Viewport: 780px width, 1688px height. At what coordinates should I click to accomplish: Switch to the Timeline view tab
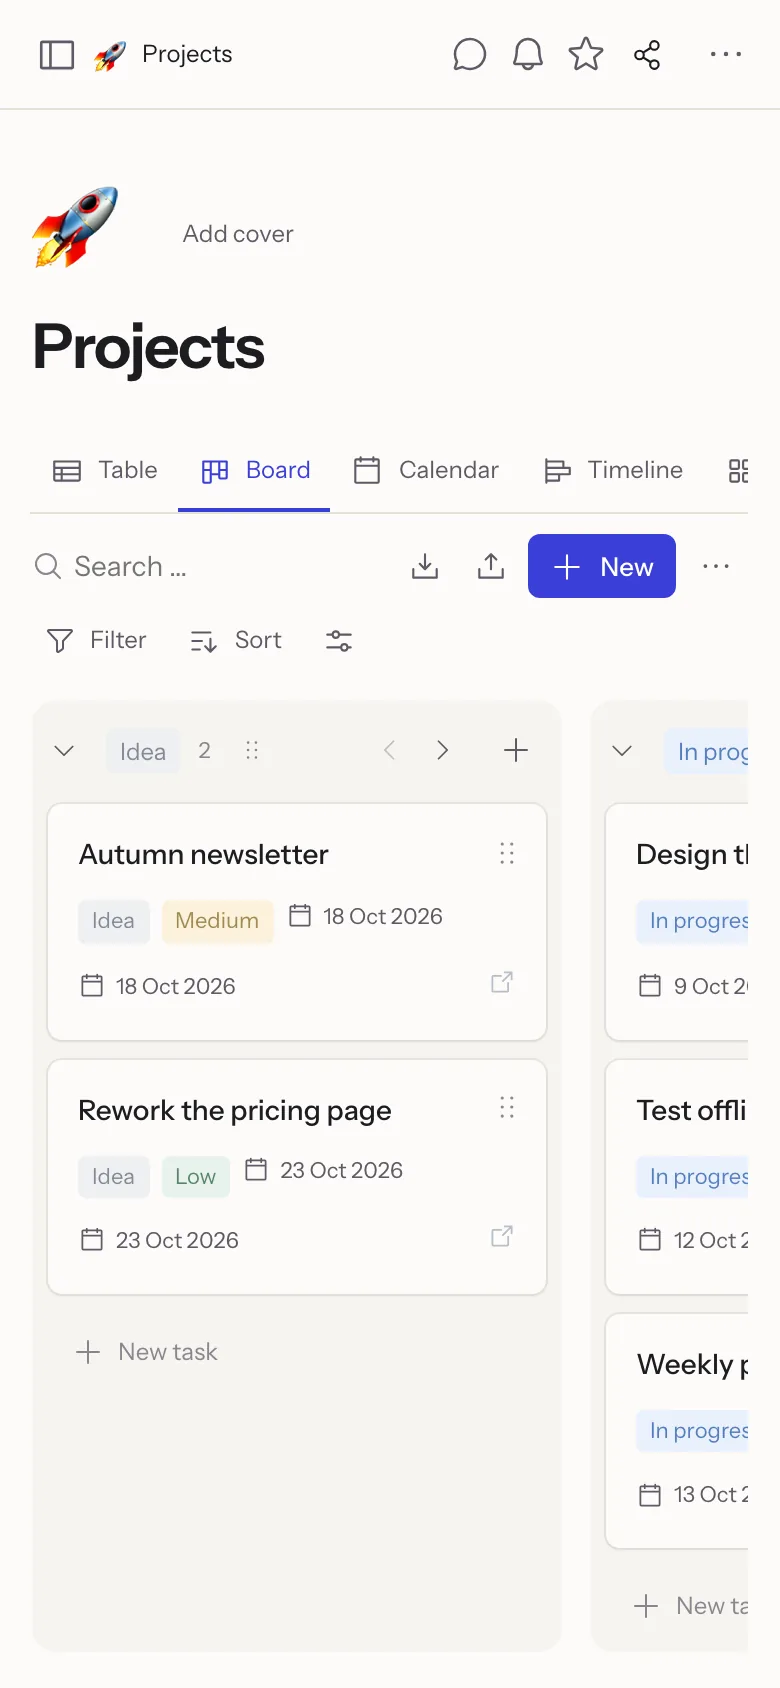click(x=613, y=470)
